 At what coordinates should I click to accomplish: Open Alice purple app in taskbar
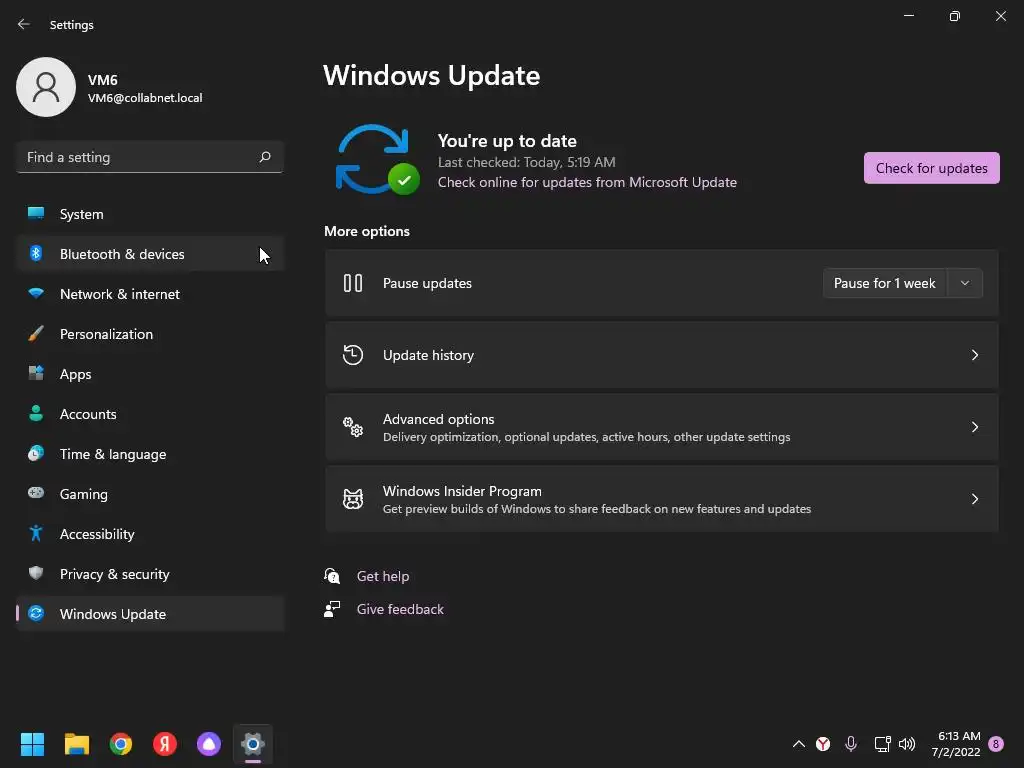coord(209,744)
